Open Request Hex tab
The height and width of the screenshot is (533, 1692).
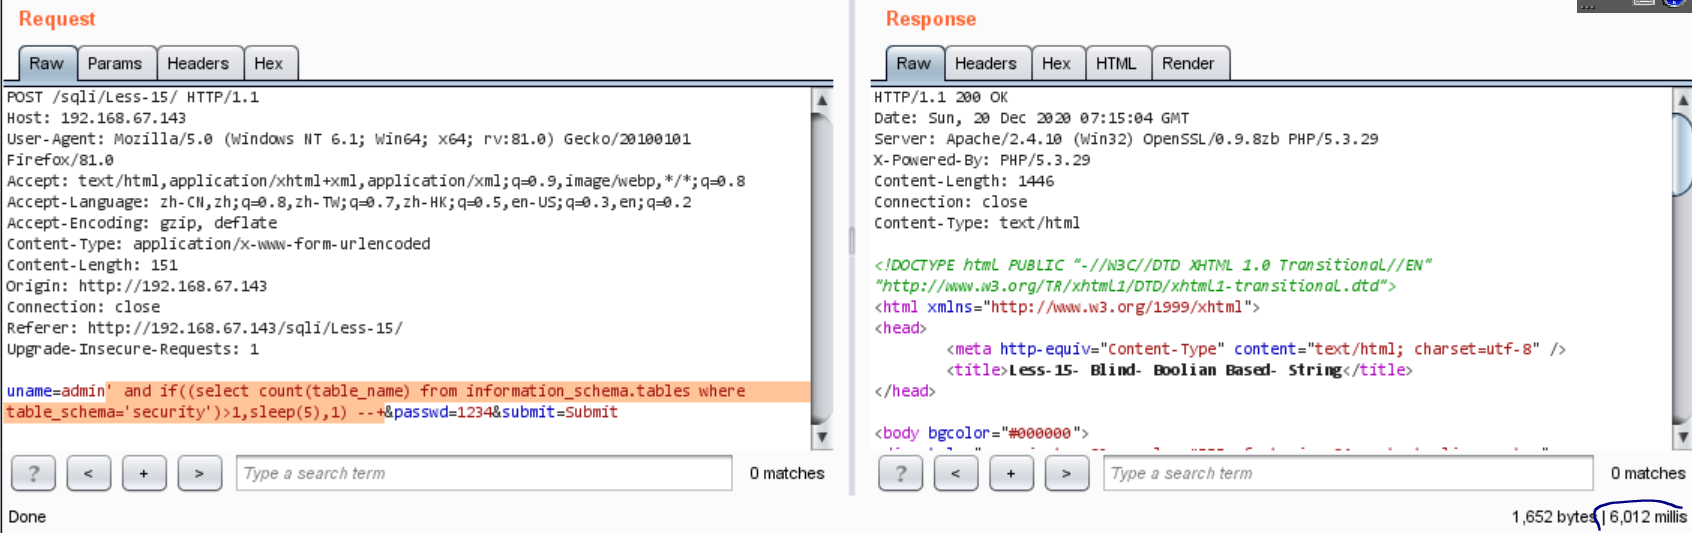pos(269,63)
